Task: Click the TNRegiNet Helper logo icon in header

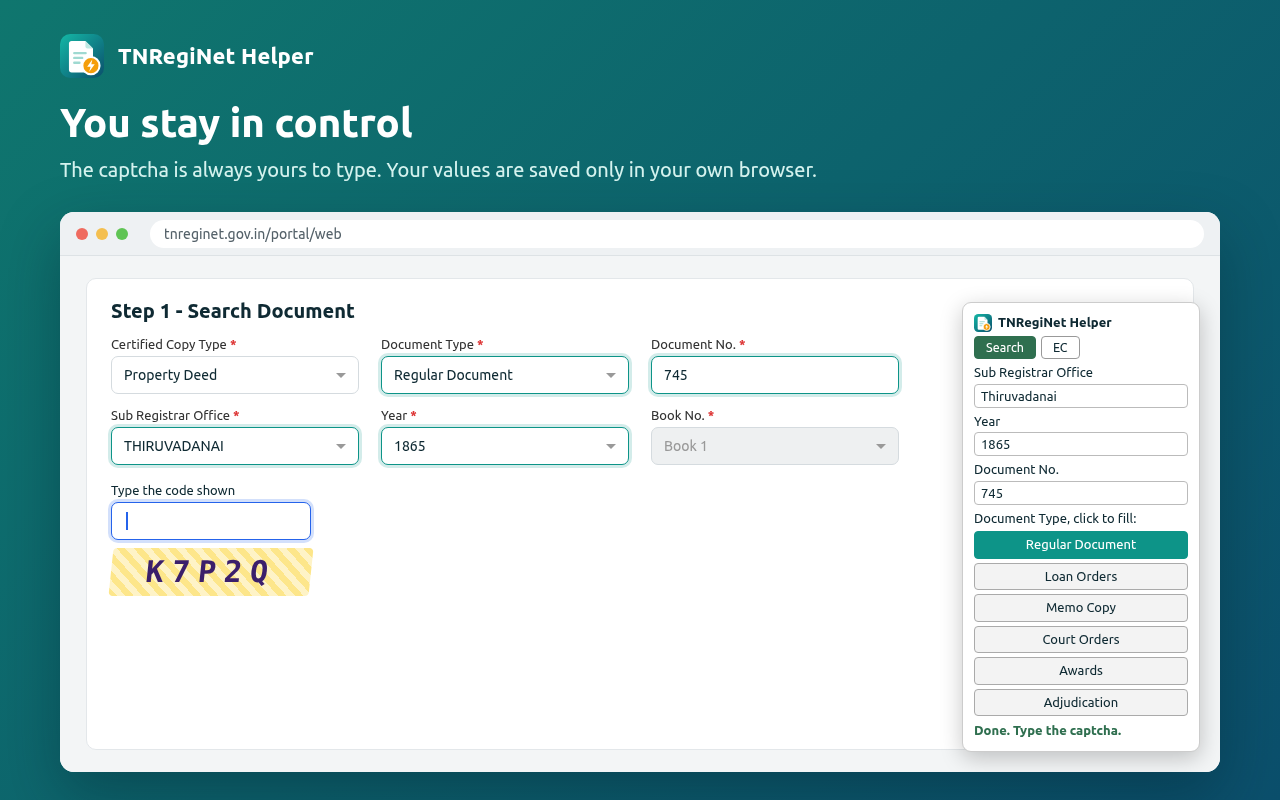Action: [82, 56]
